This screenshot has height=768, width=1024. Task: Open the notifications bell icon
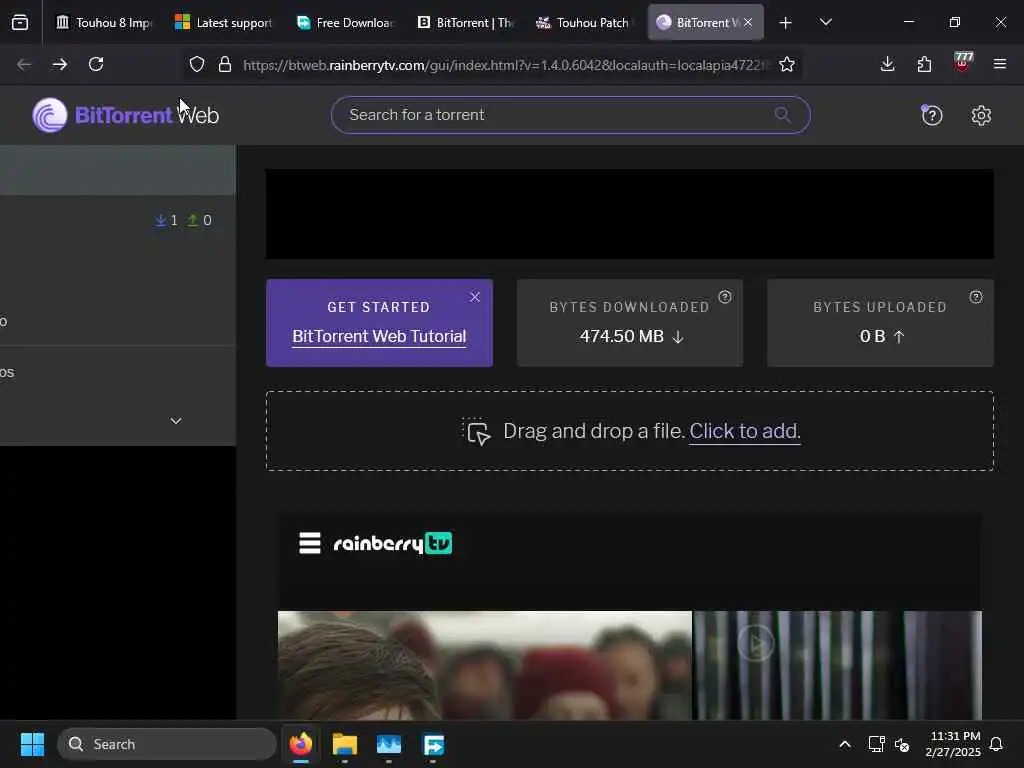point(996,744)
